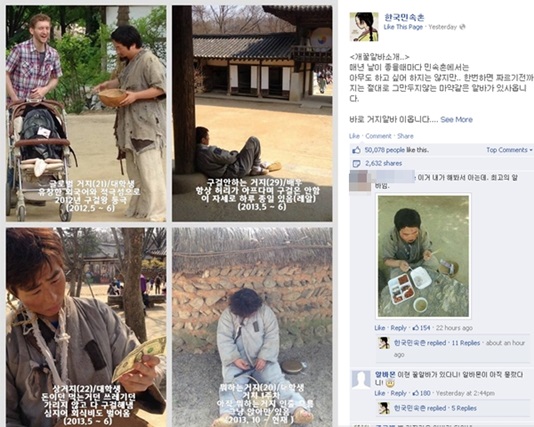Click the thumbs-up icon beside 50,078 people

coord(356,150)
